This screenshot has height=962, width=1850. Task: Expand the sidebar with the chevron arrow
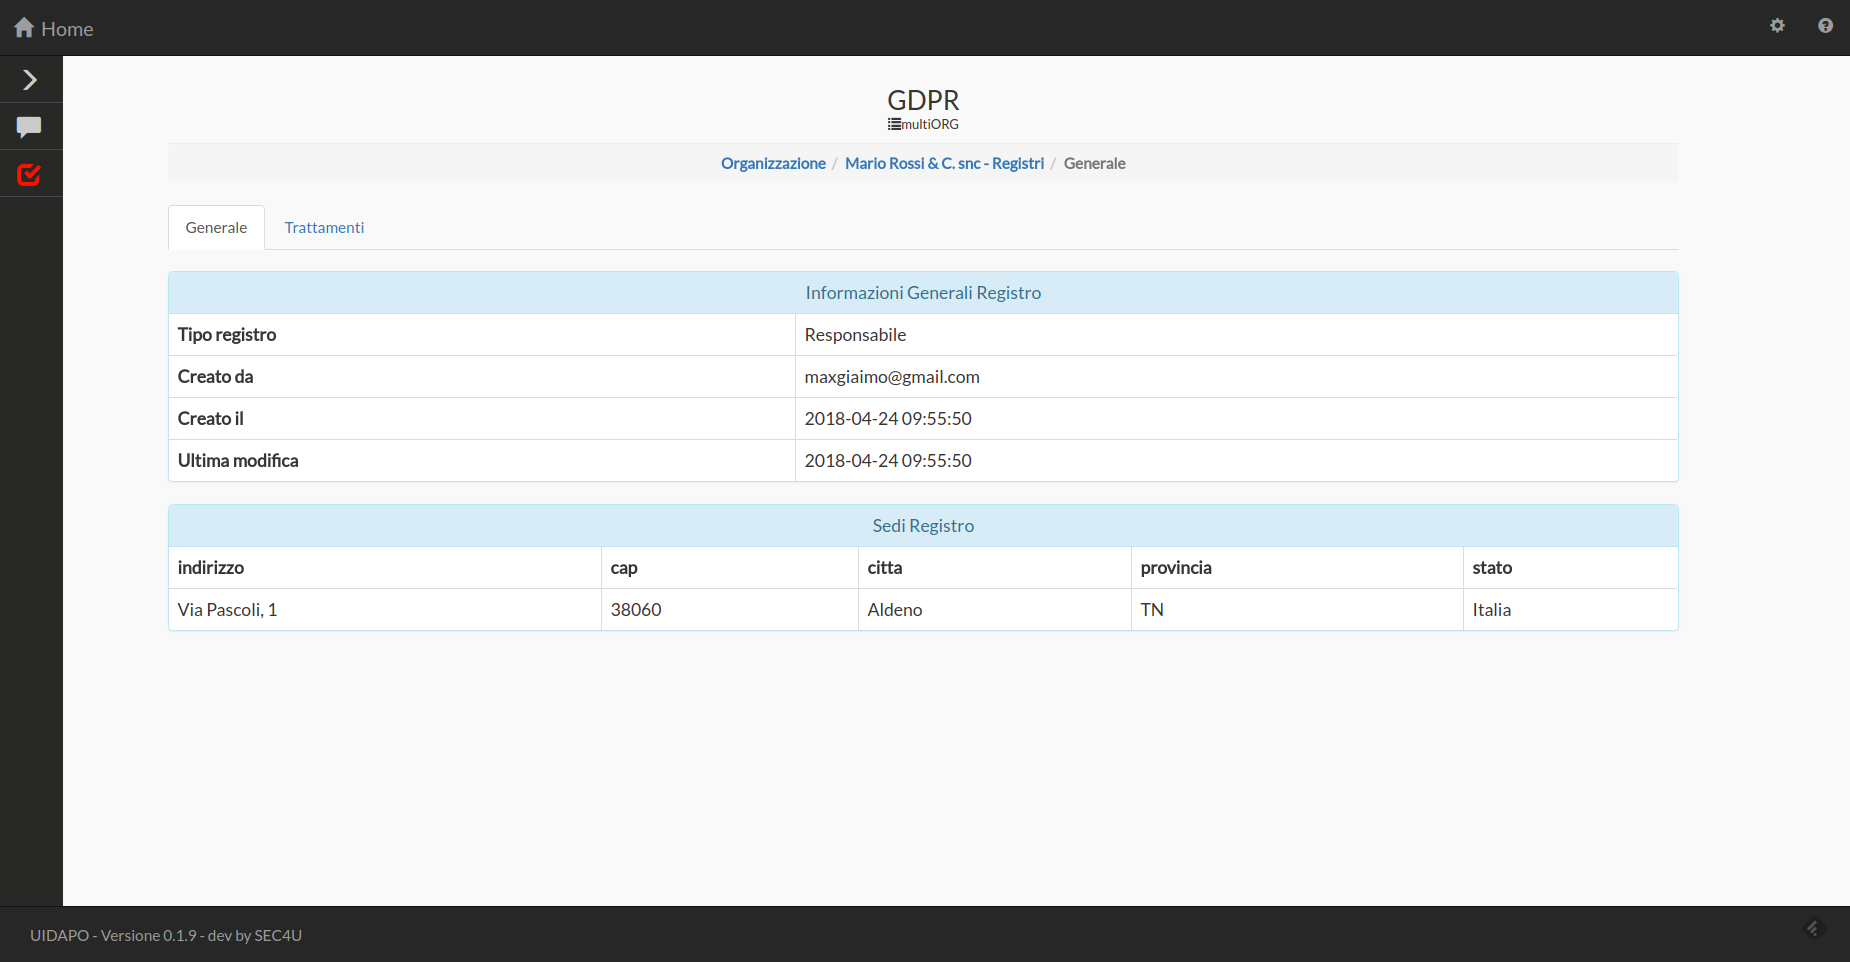tap(30, 80)
